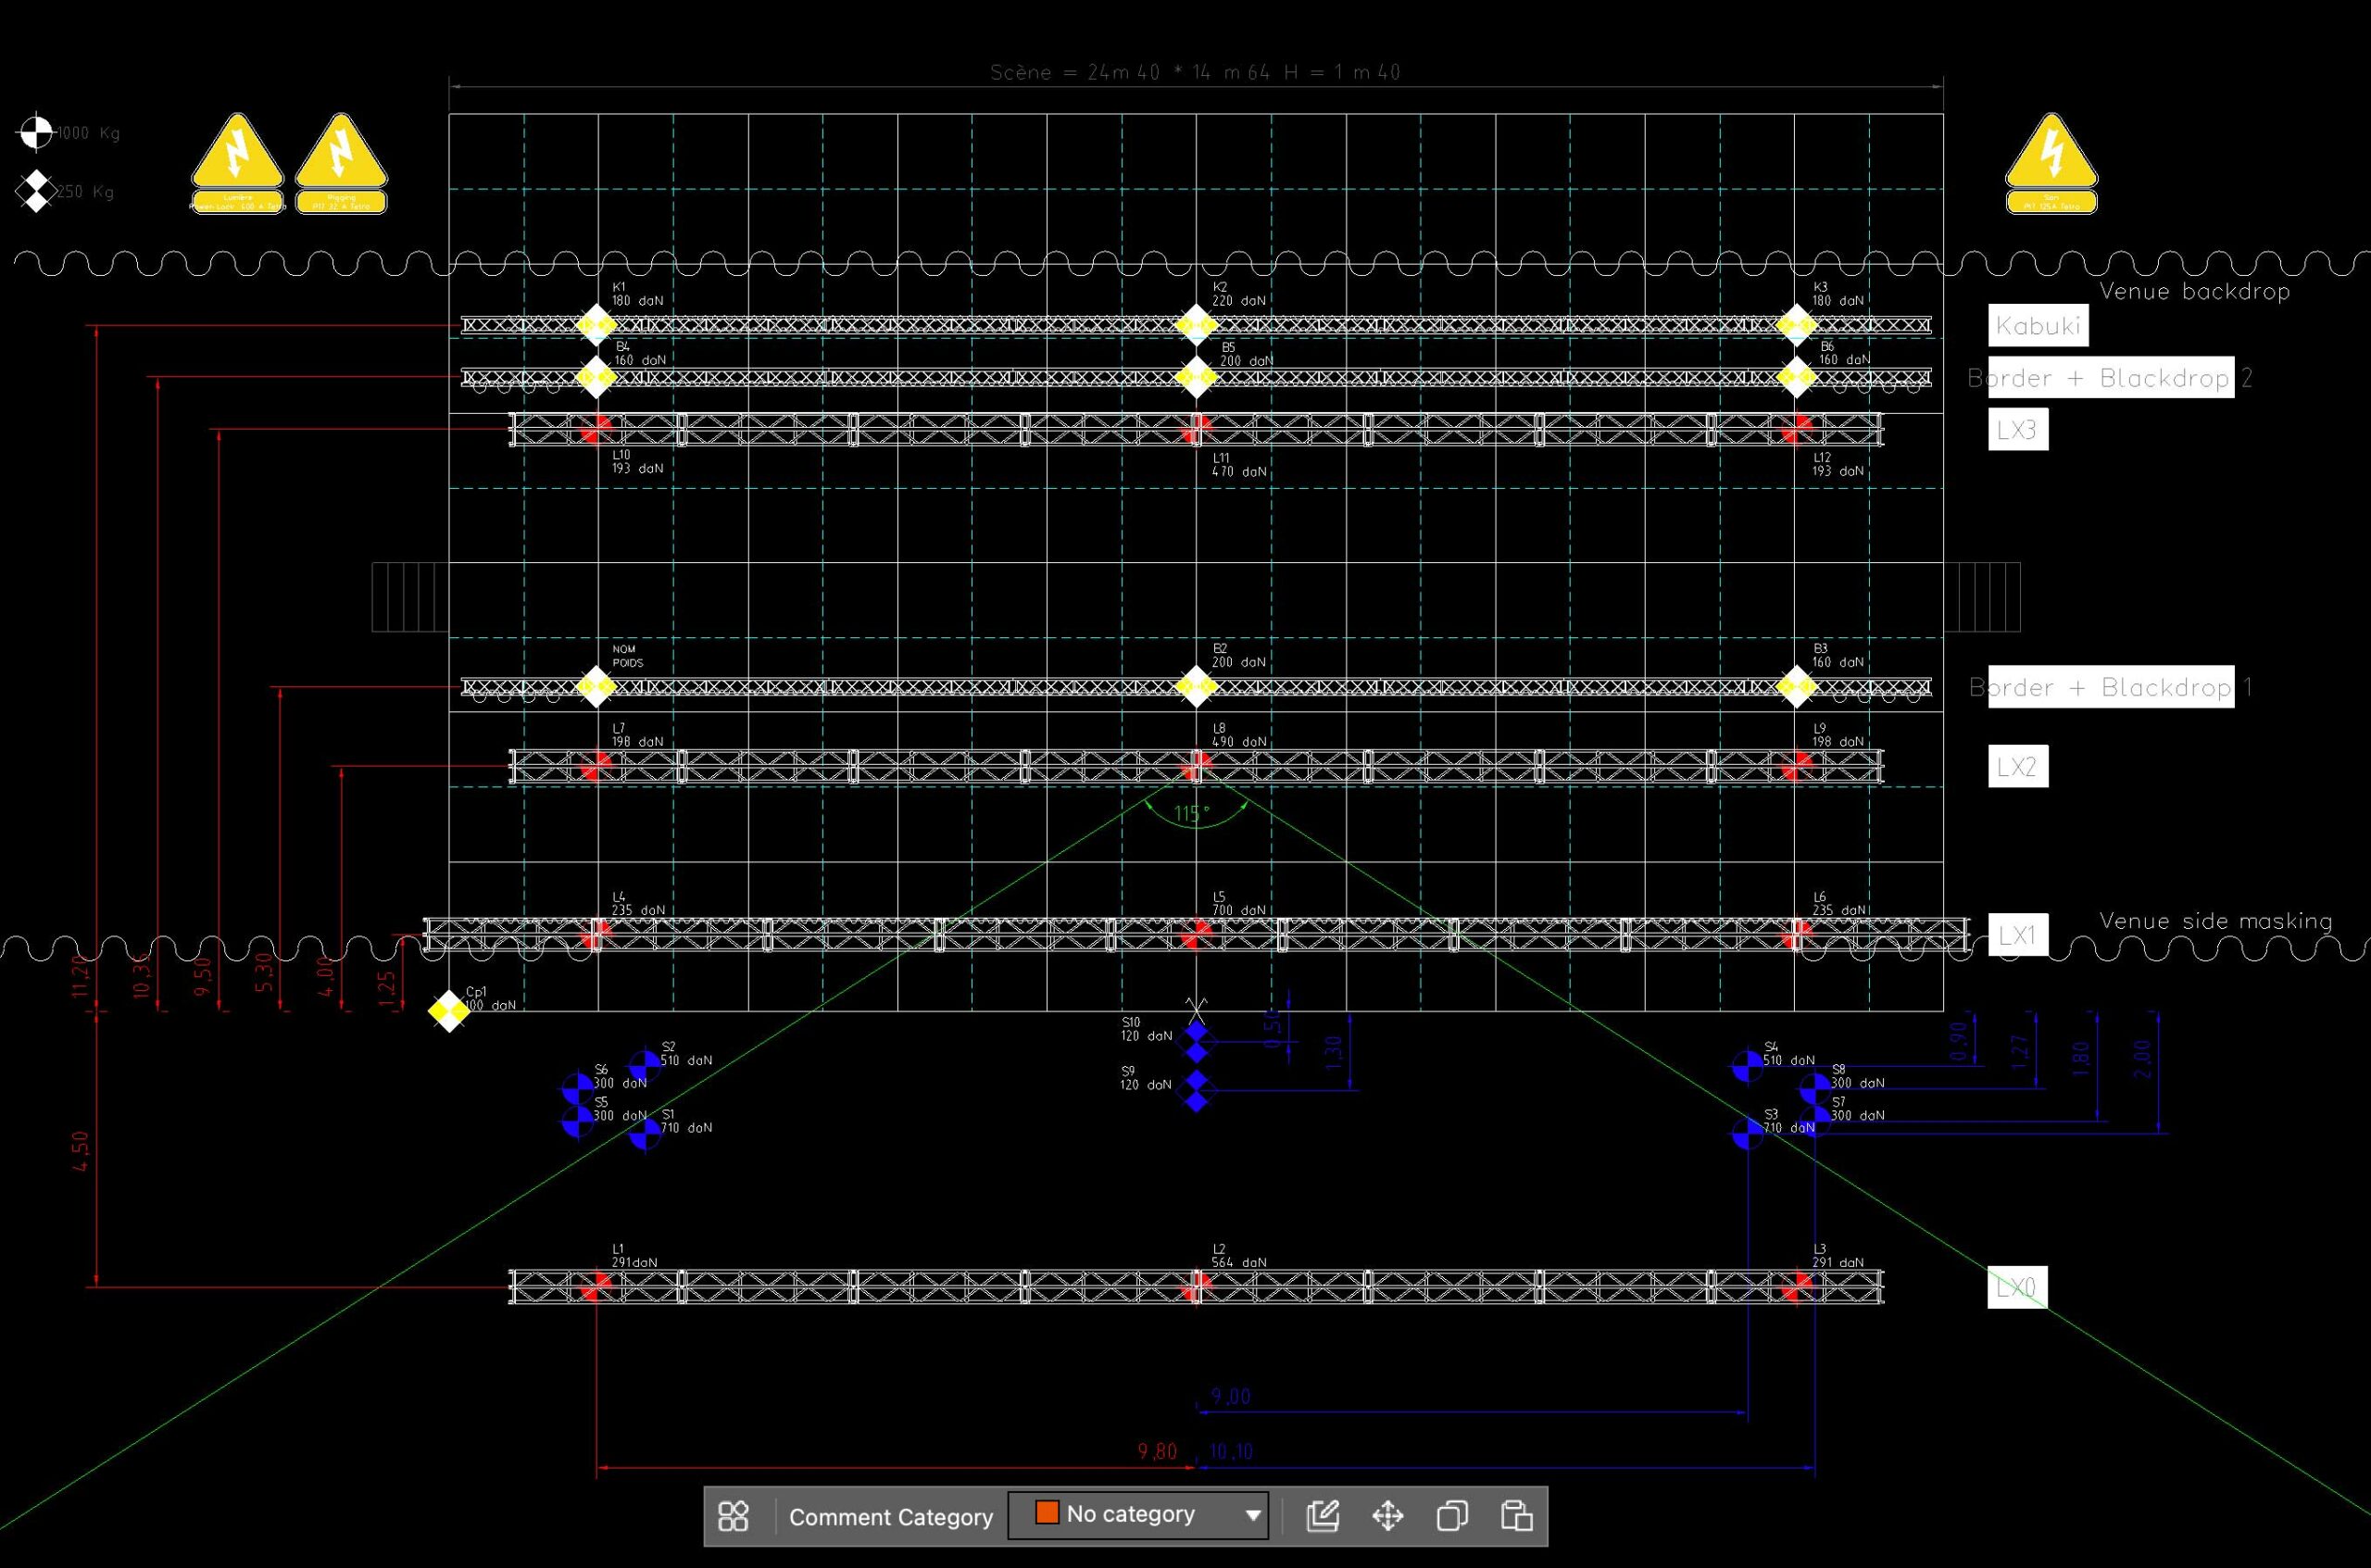Click the LX2 truss label
Image resolution: width=2371 pixels, height=1568 pixels.
[2017, 767]
